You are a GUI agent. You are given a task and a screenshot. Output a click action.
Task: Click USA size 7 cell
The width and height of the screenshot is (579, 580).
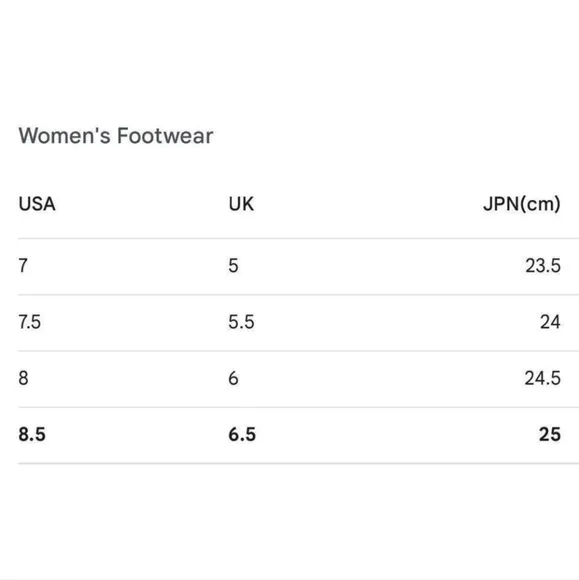pos(23,266)
